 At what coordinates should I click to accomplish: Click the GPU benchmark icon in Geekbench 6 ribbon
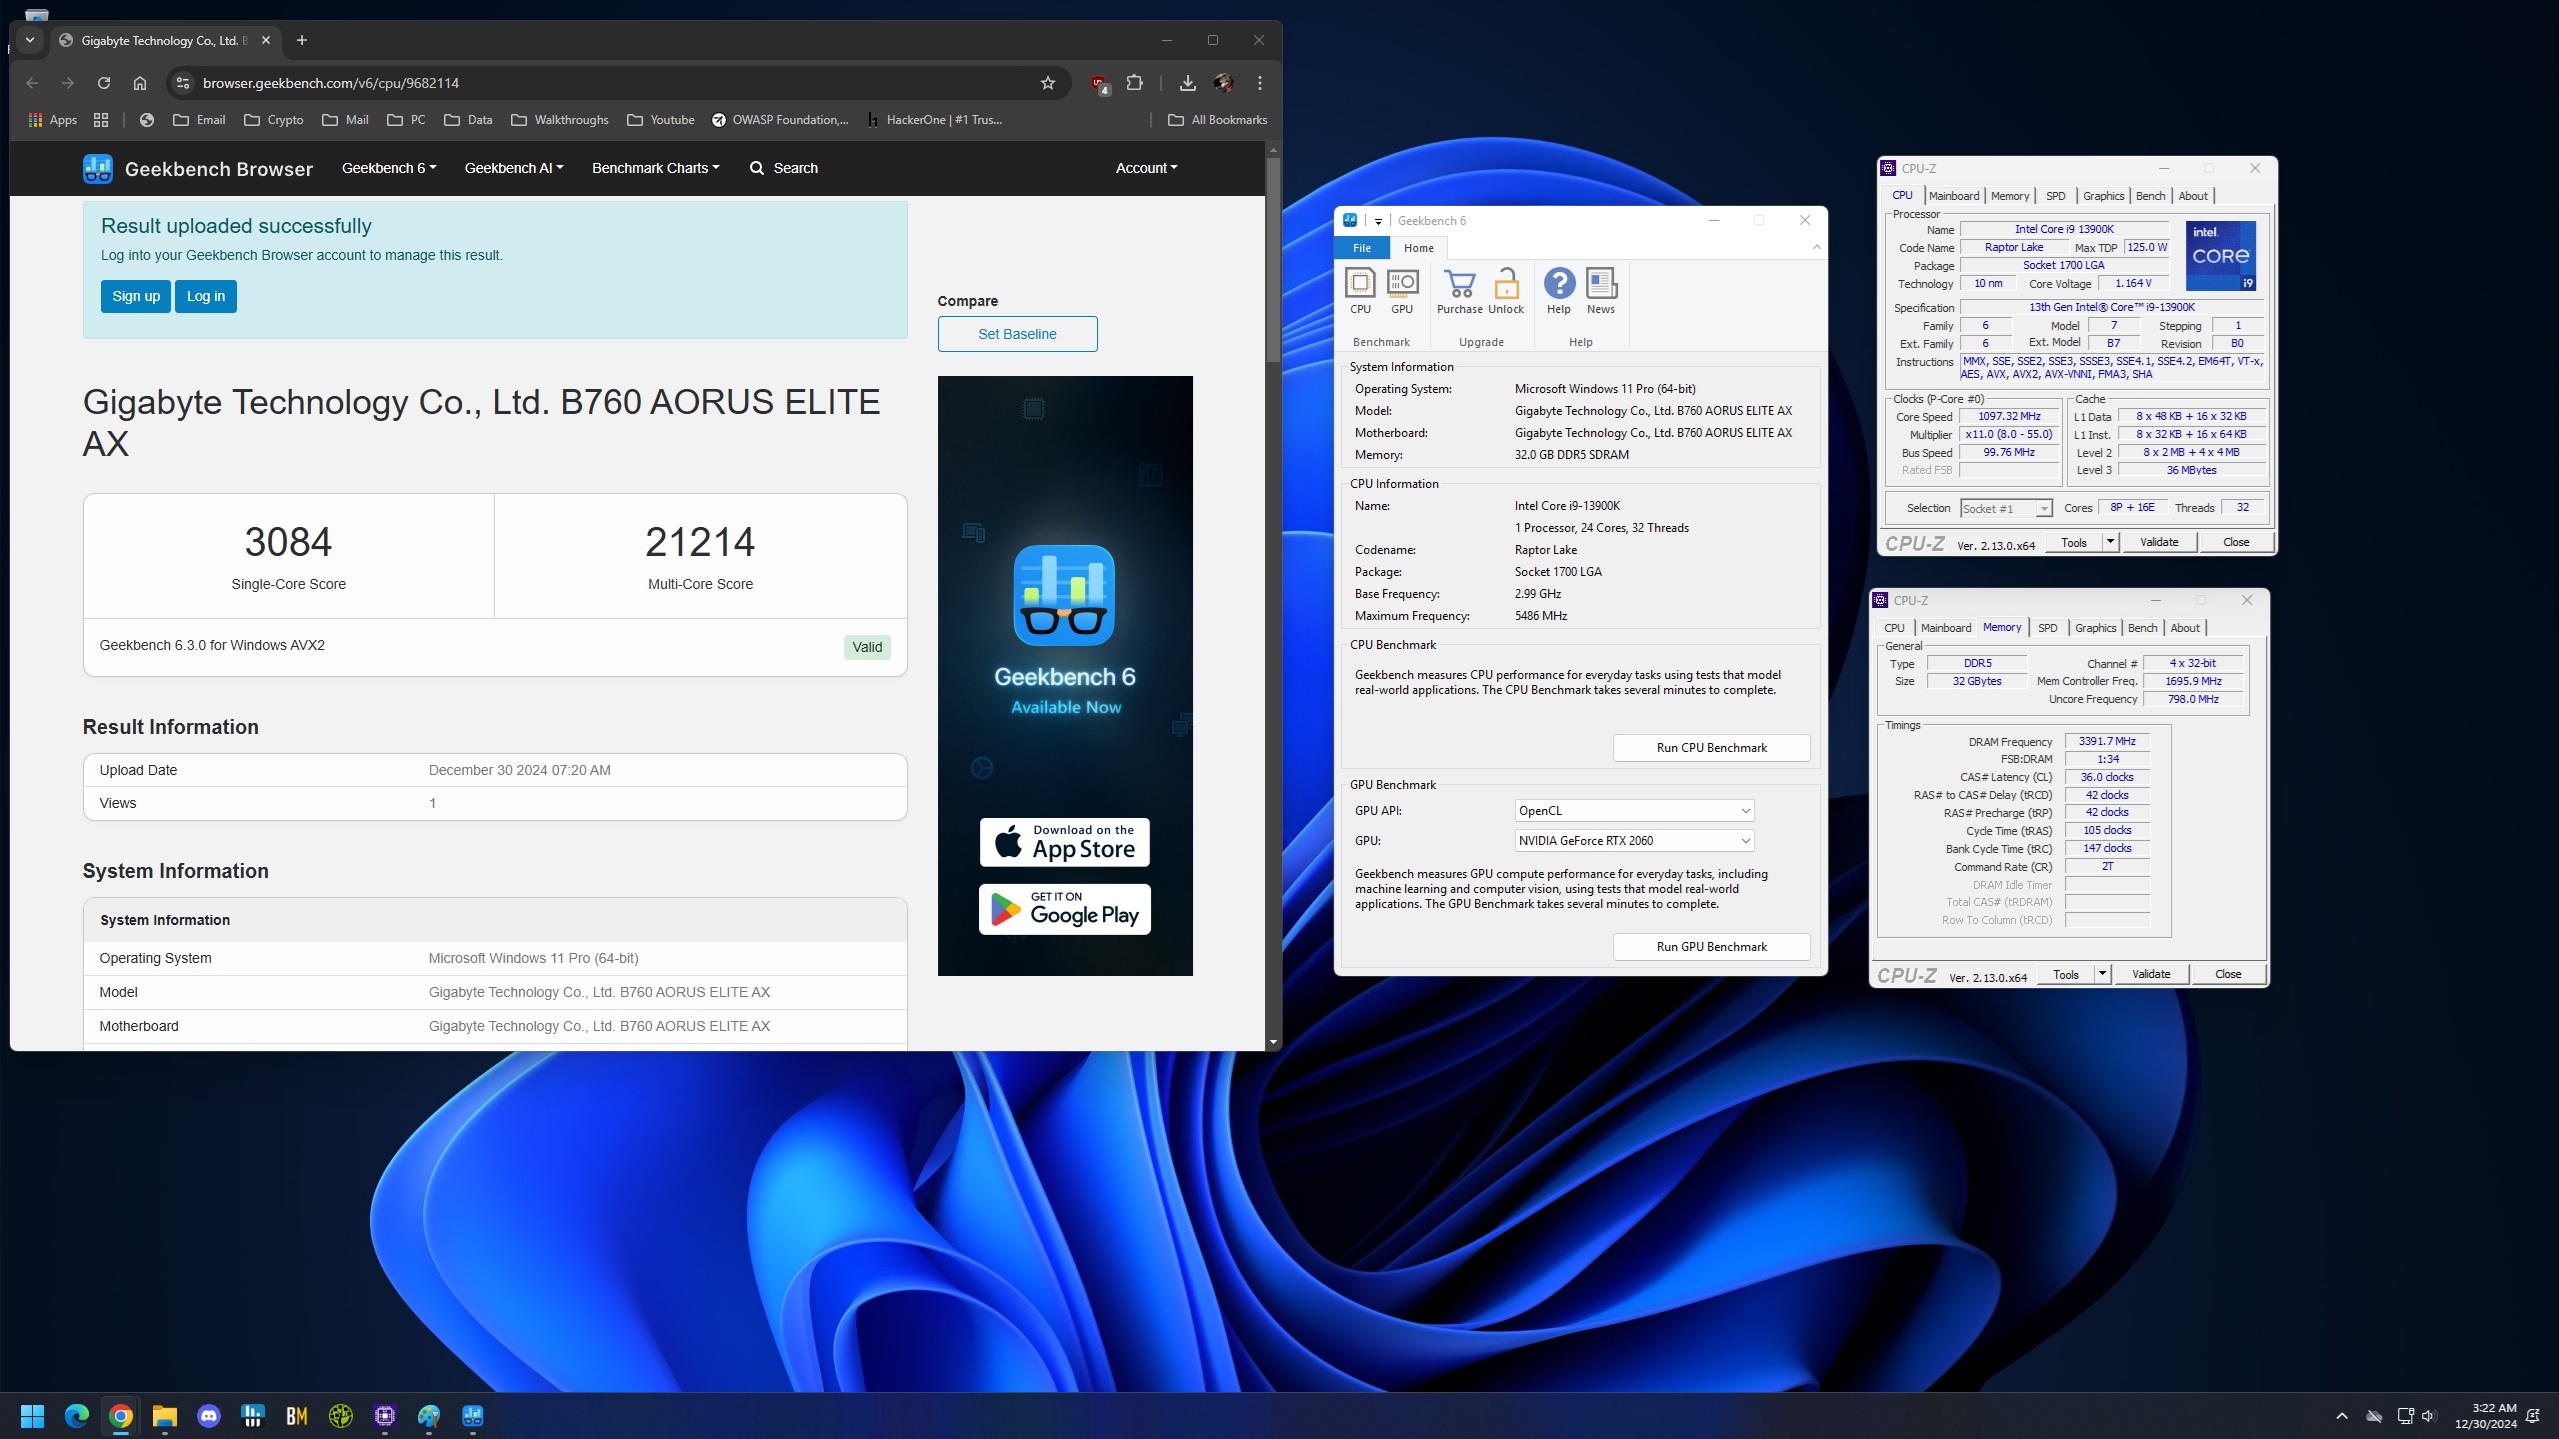tap(1402, 291)
